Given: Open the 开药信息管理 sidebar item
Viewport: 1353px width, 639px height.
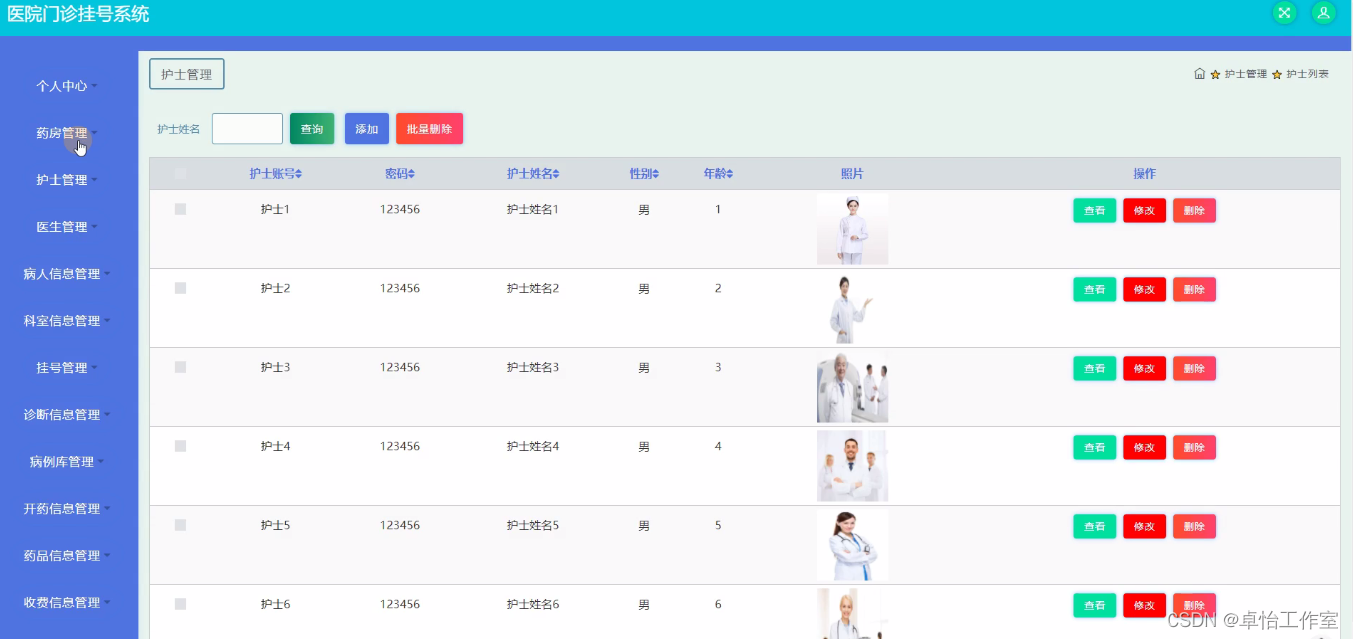Looking at the screenshot, I should pos(68,509).
